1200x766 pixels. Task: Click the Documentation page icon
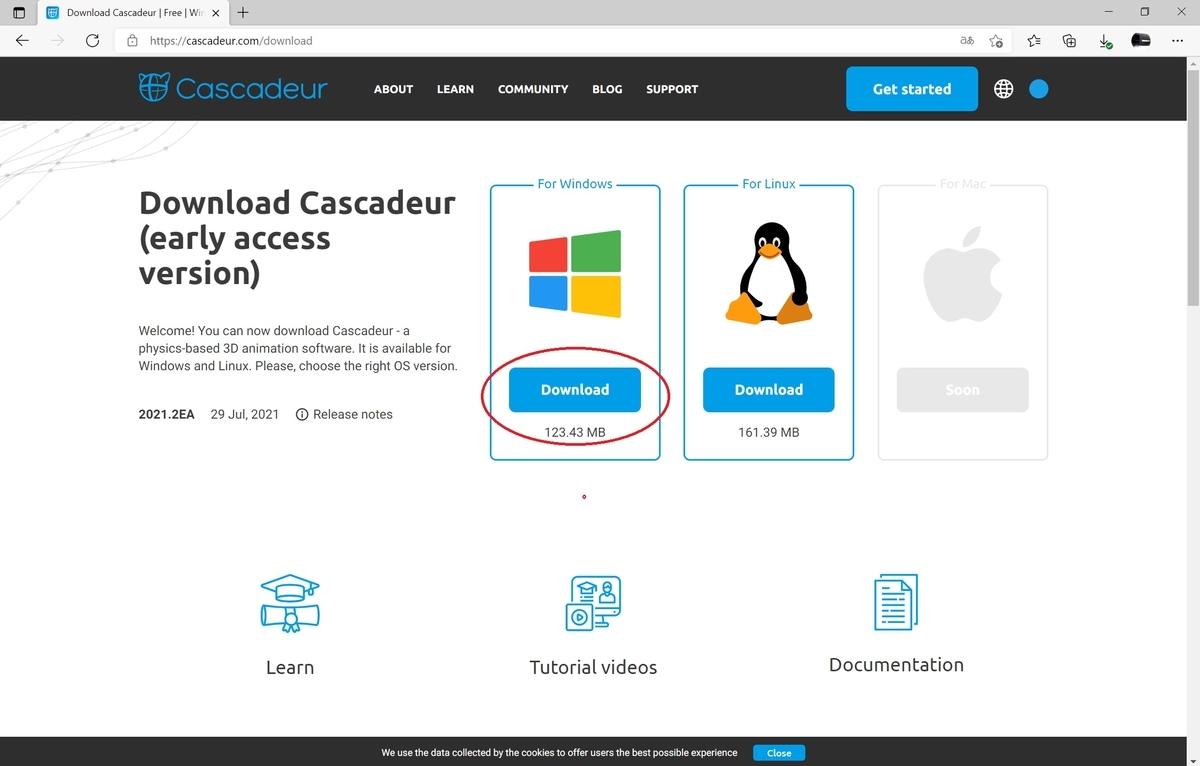tap(896, 602)
